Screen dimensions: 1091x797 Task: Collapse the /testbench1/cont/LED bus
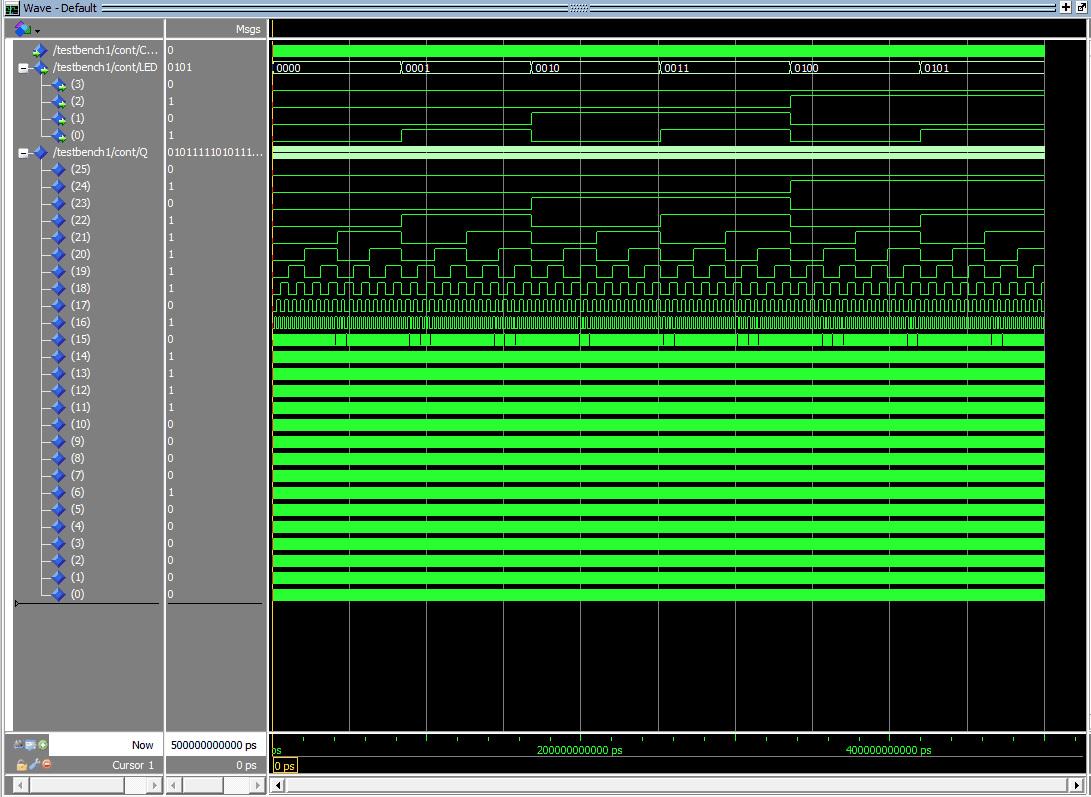(23, 68)
